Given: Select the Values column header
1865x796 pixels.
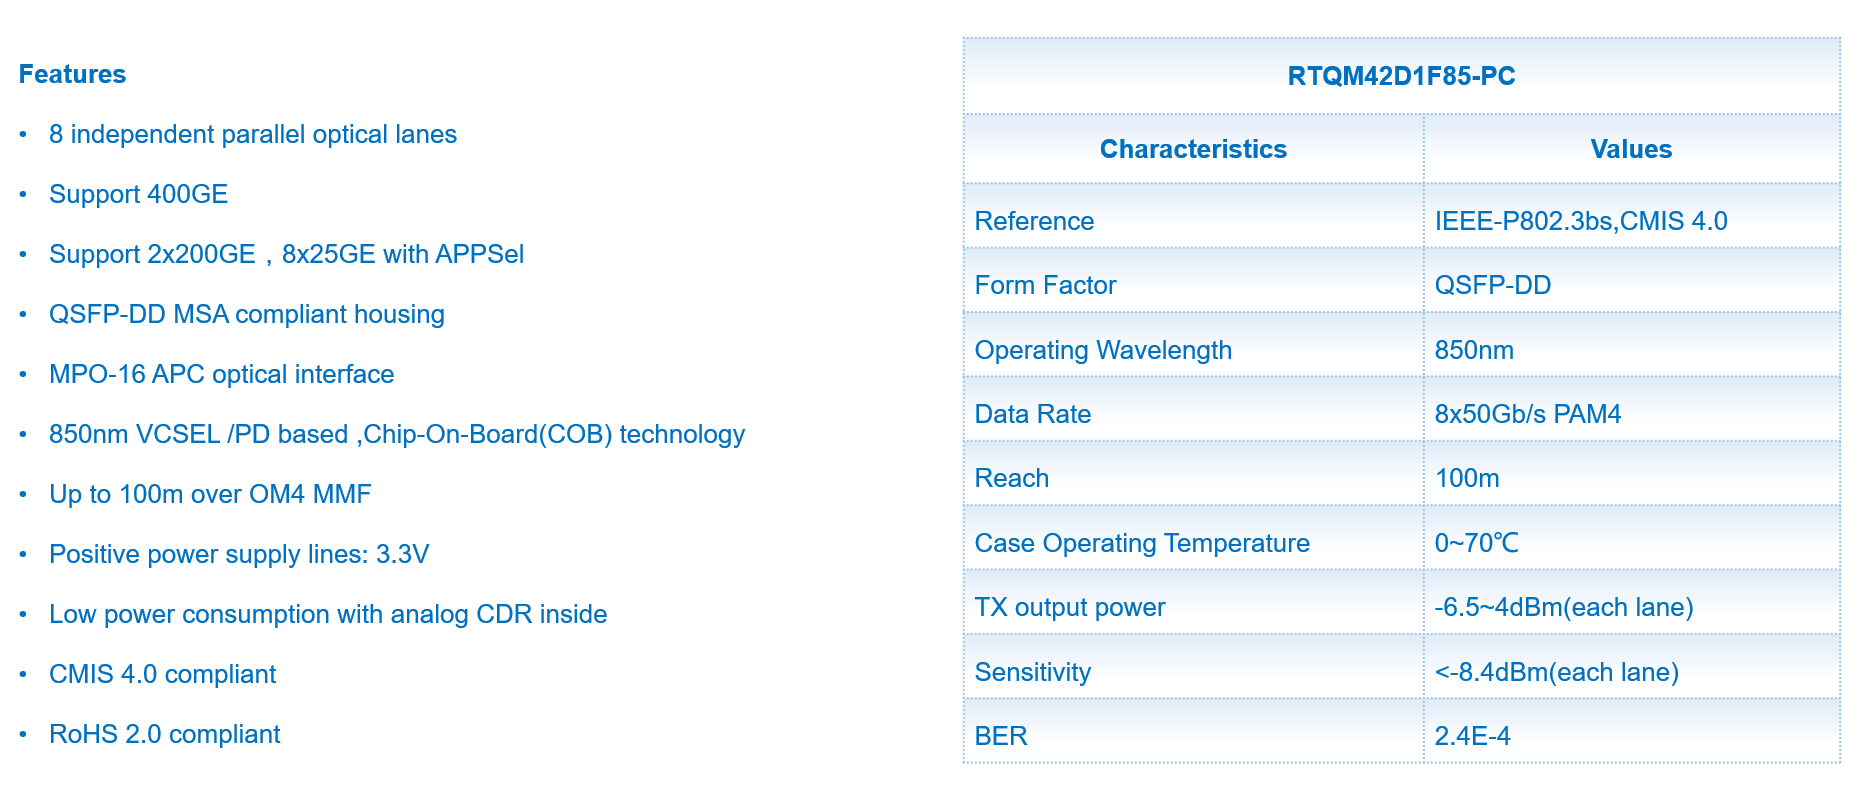Looking at the screenshot, I should tap(1630, 150).
